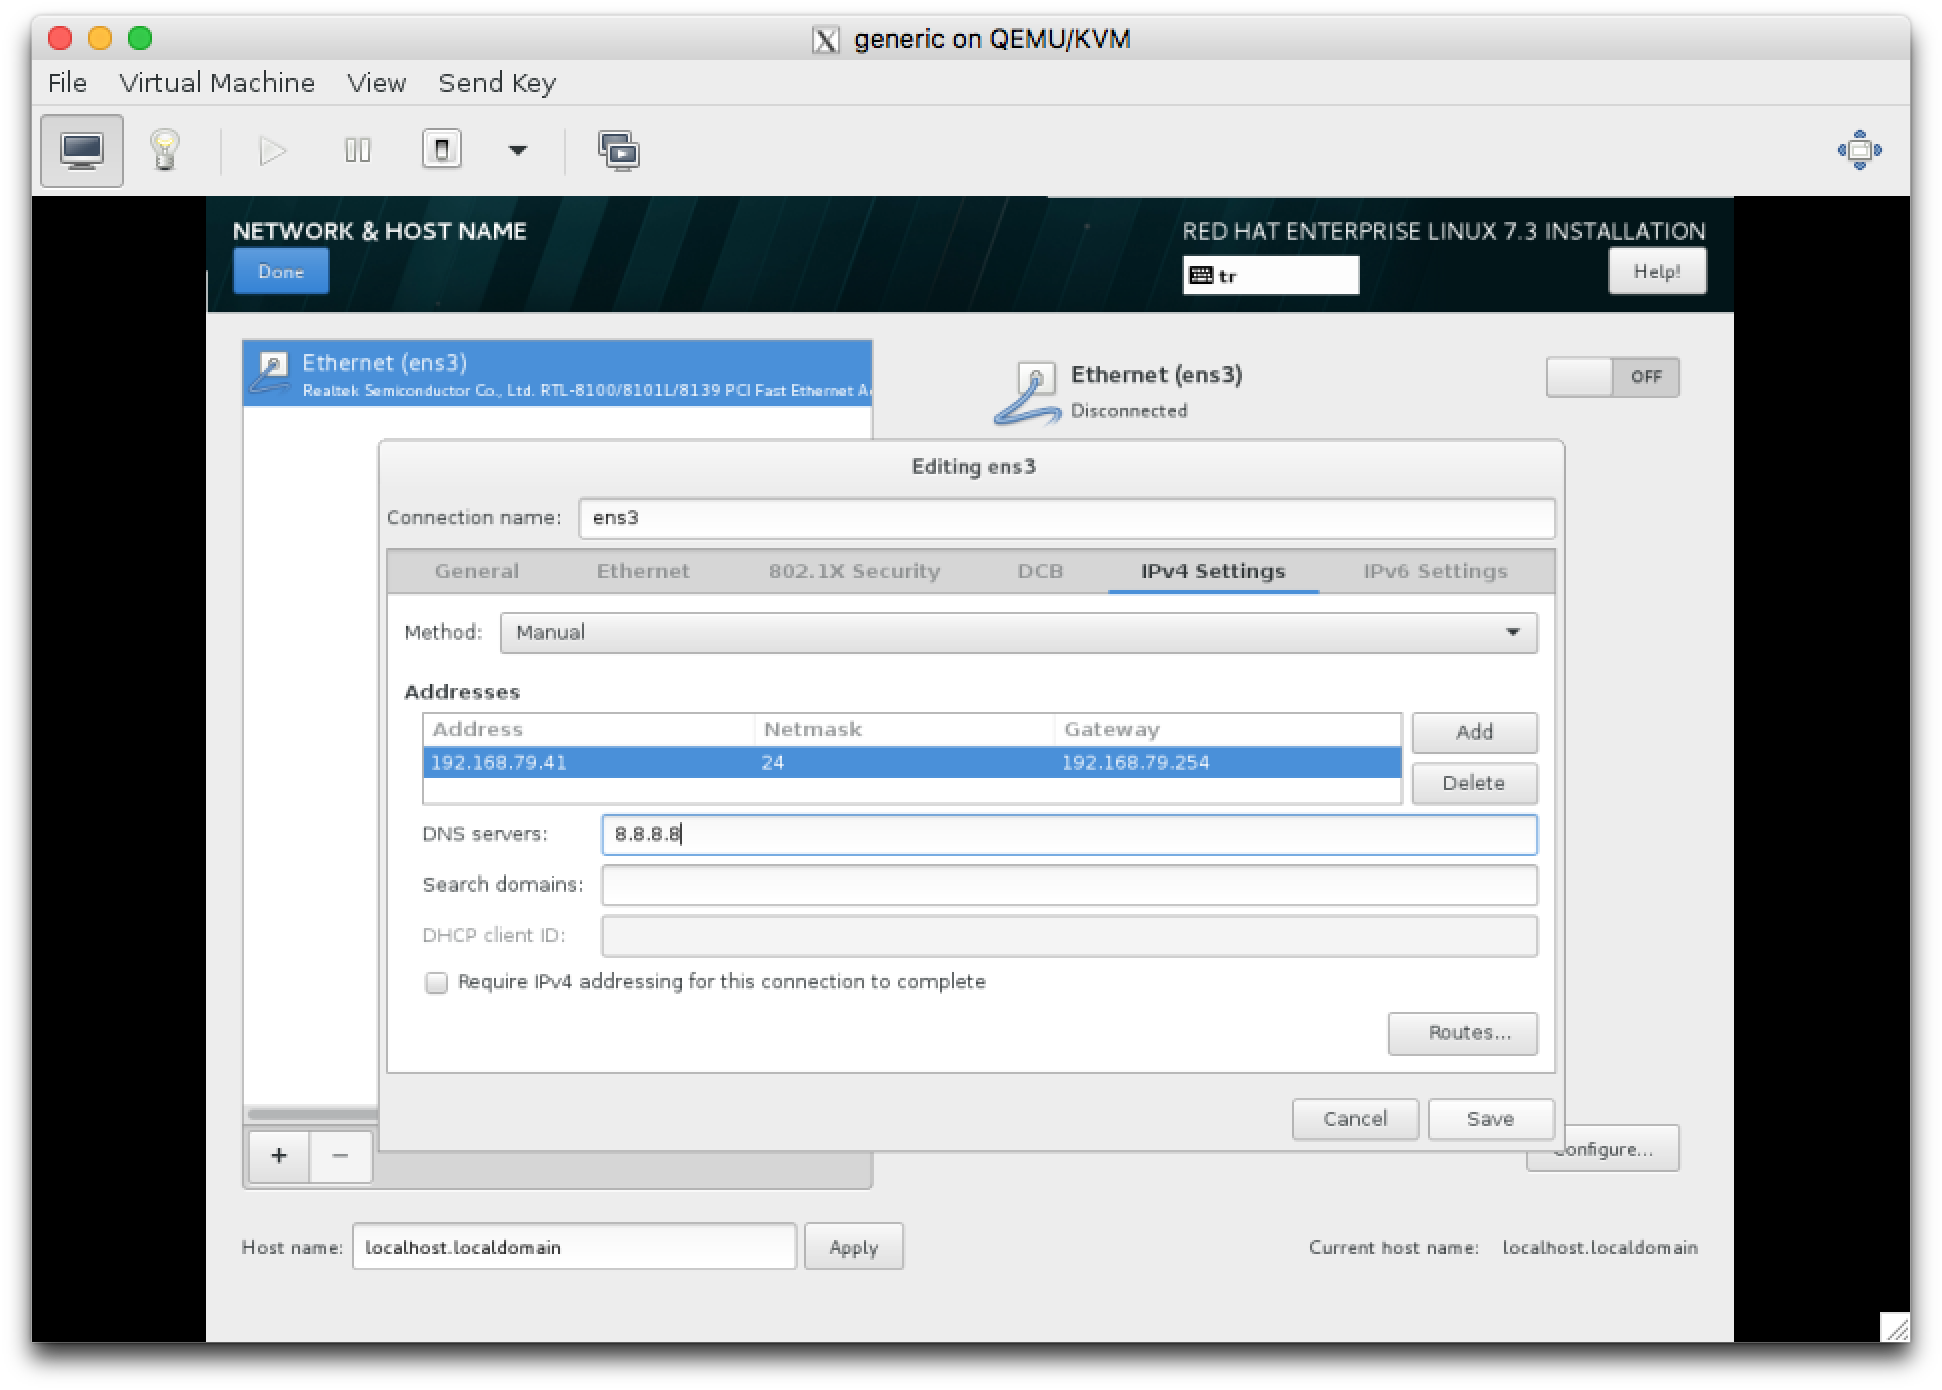Click the Host name input field
Viewport: 1942px width, 1390px height.
tap(574, 1247)
